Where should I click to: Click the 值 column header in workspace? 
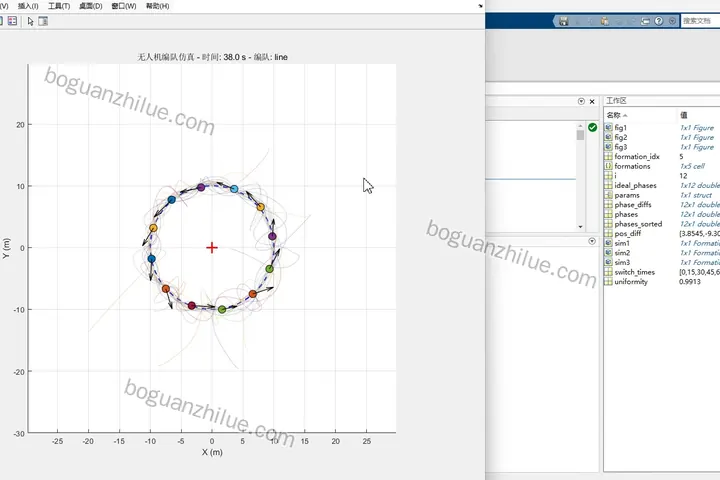pyautogui.click(x=684, y=115)
